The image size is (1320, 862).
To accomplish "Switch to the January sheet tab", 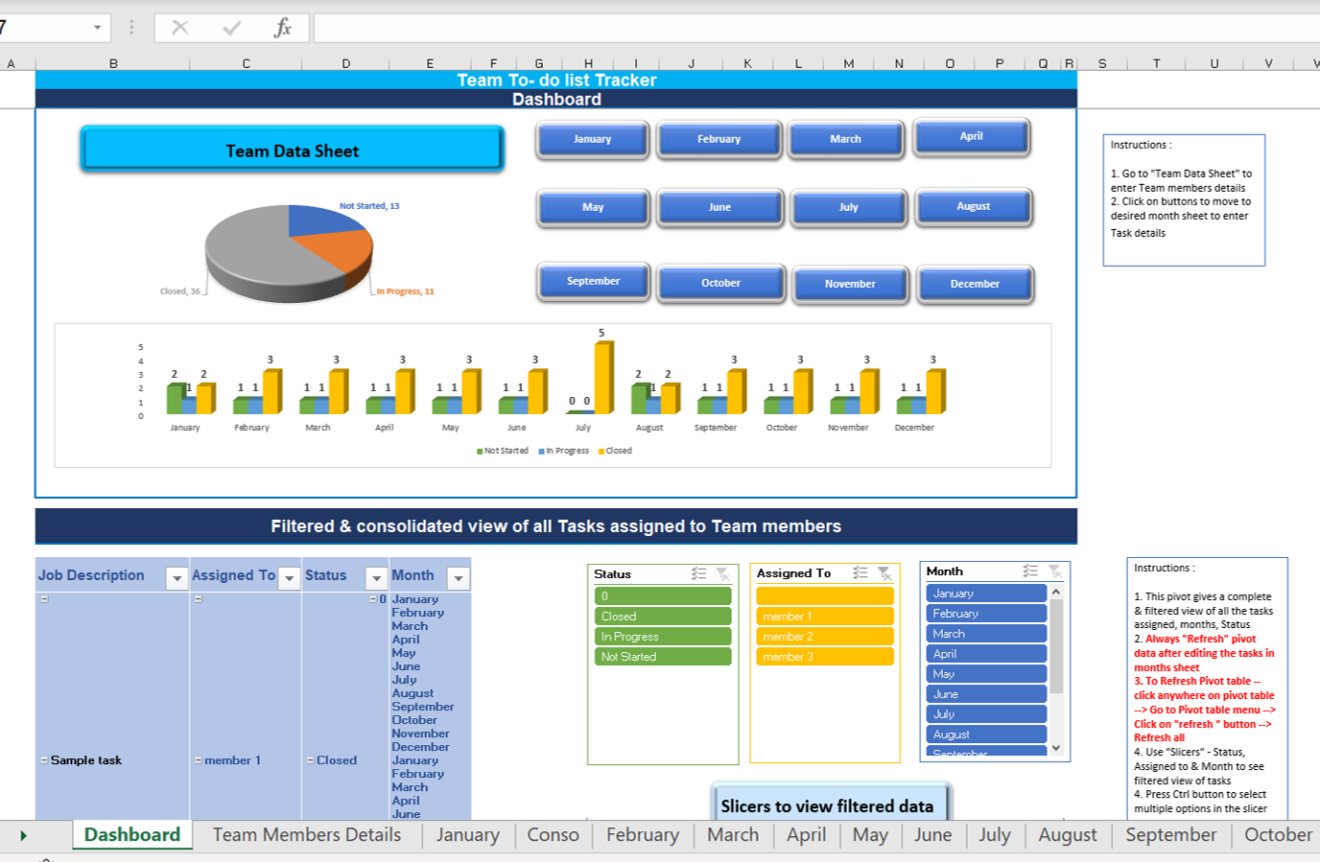I will coord(467,835).
